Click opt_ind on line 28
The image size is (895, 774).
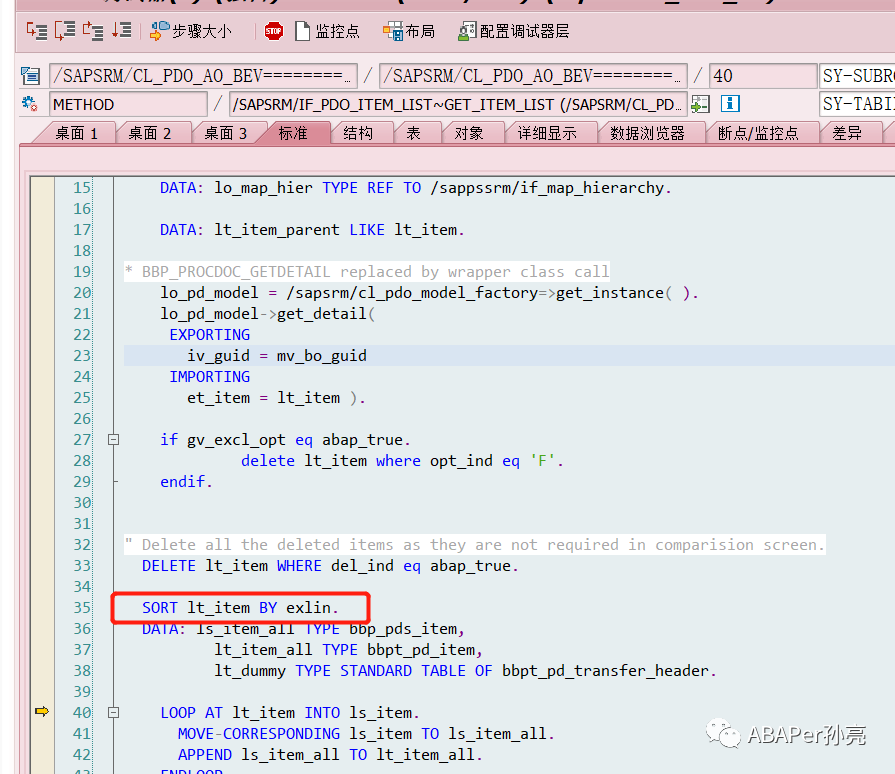click(461, 461)
